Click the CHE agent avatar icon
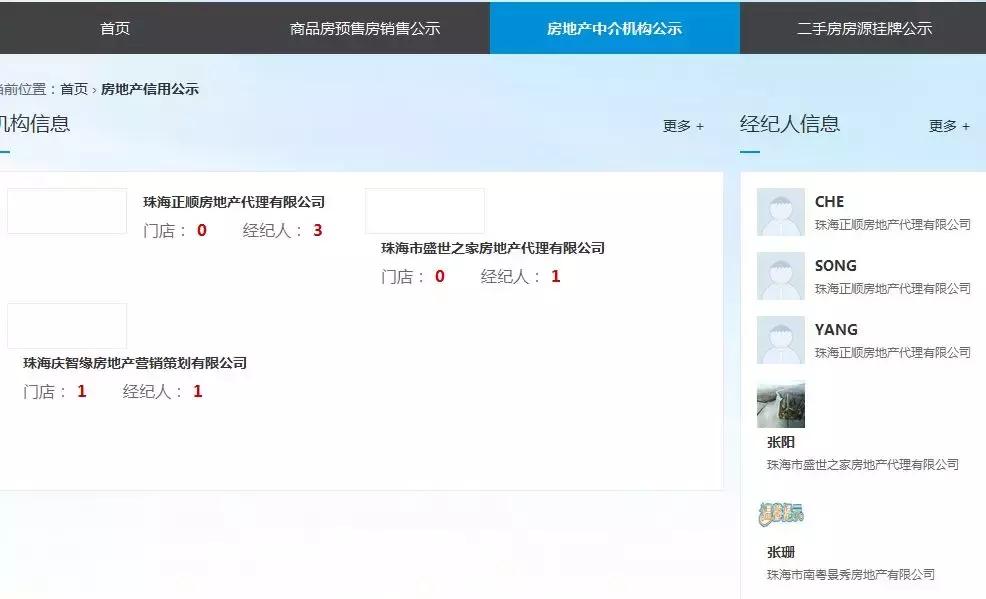This screenshot has width=986, height=599. click(x=781, y=210)
